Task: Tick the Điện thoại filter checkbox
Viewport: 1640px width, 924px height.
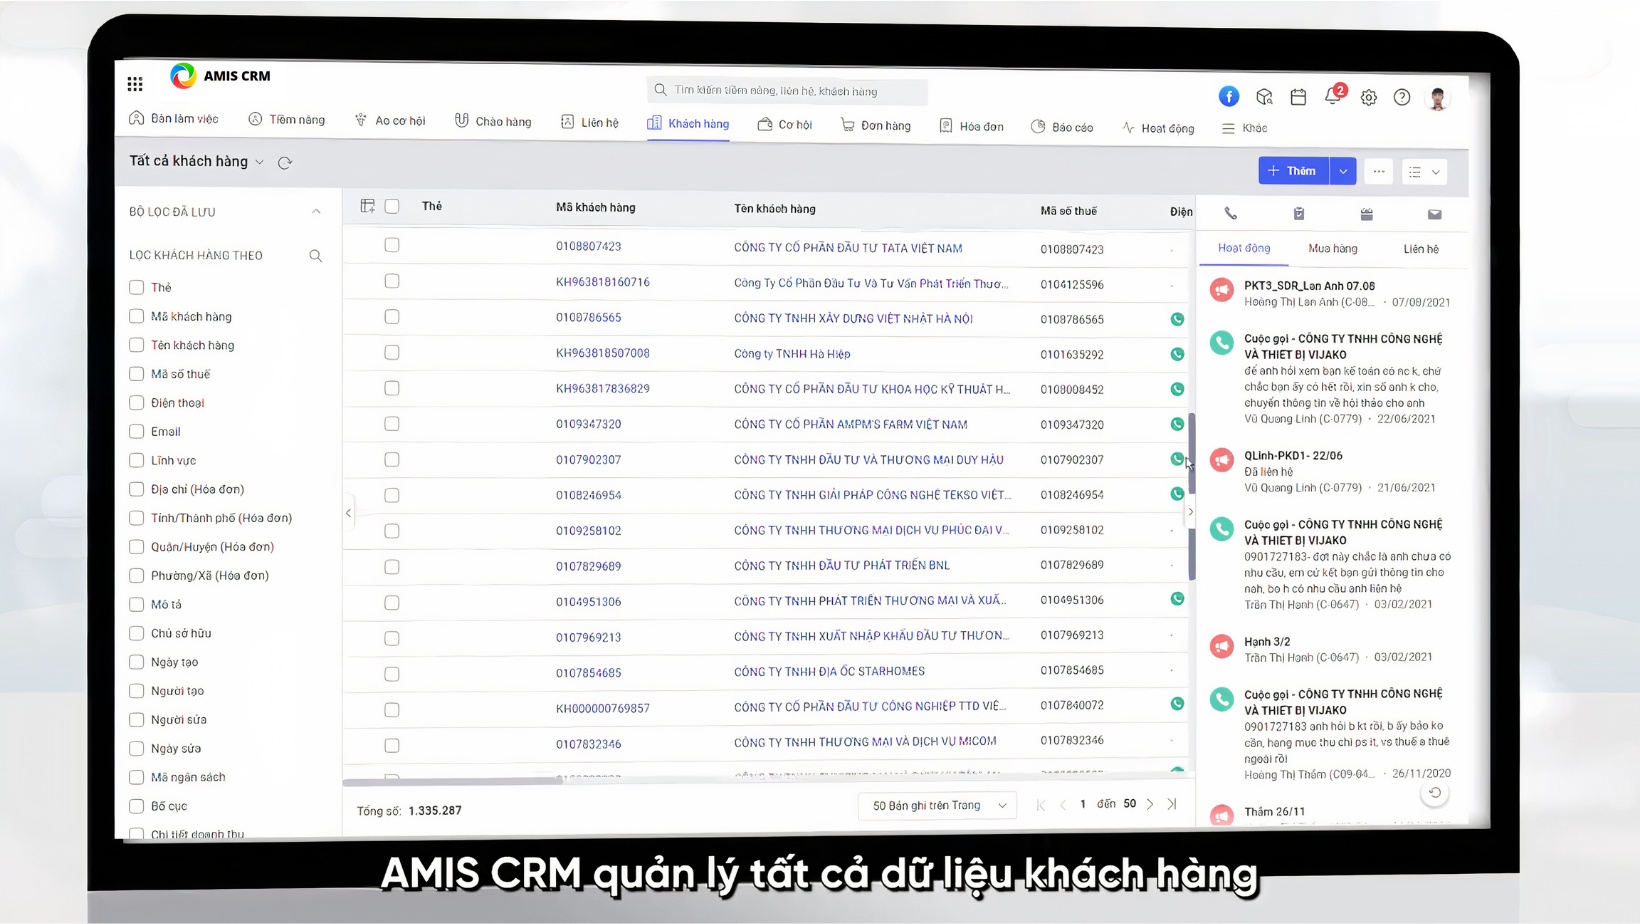Action: 137,403
